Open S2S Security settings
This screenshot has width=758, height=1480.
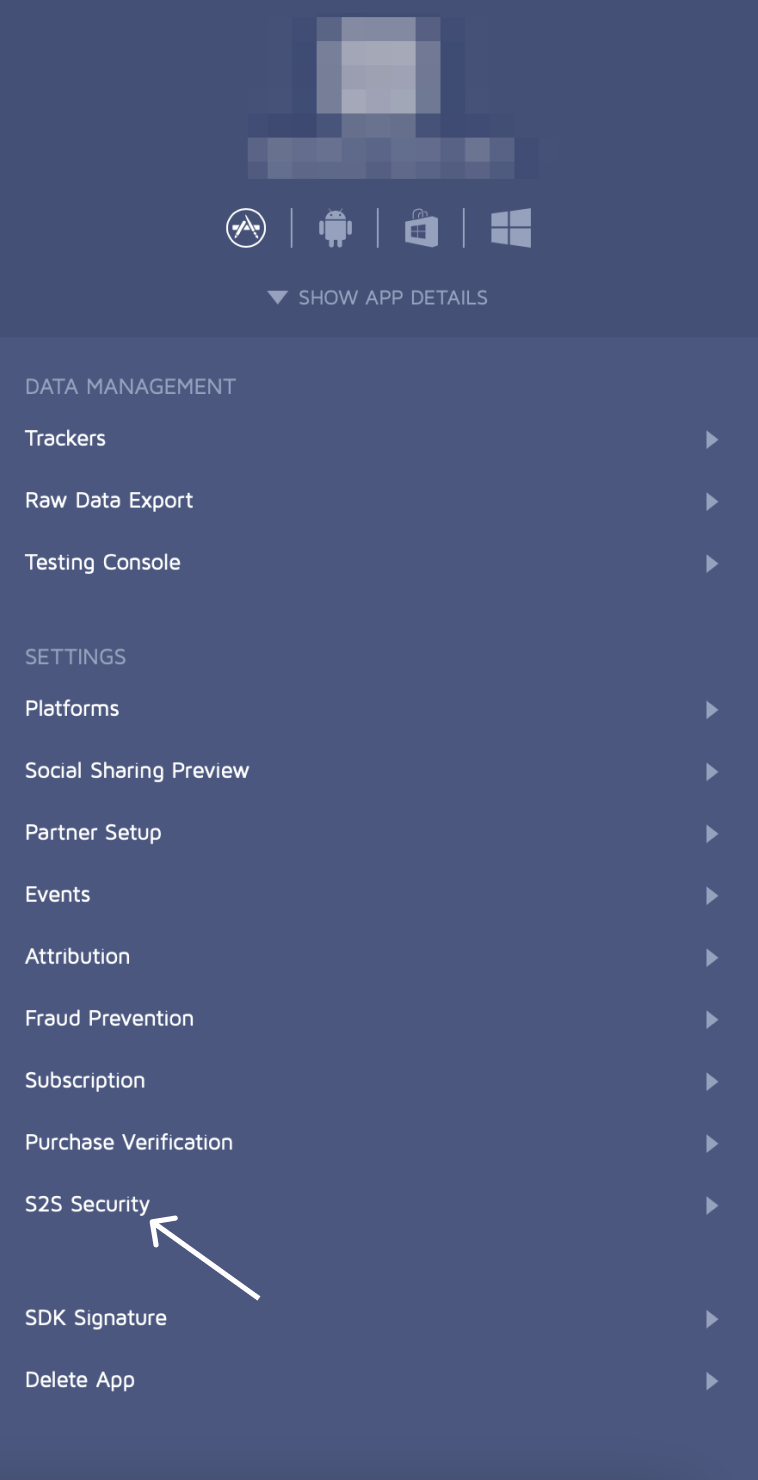pyautogui.click(x=87, y=1205)
